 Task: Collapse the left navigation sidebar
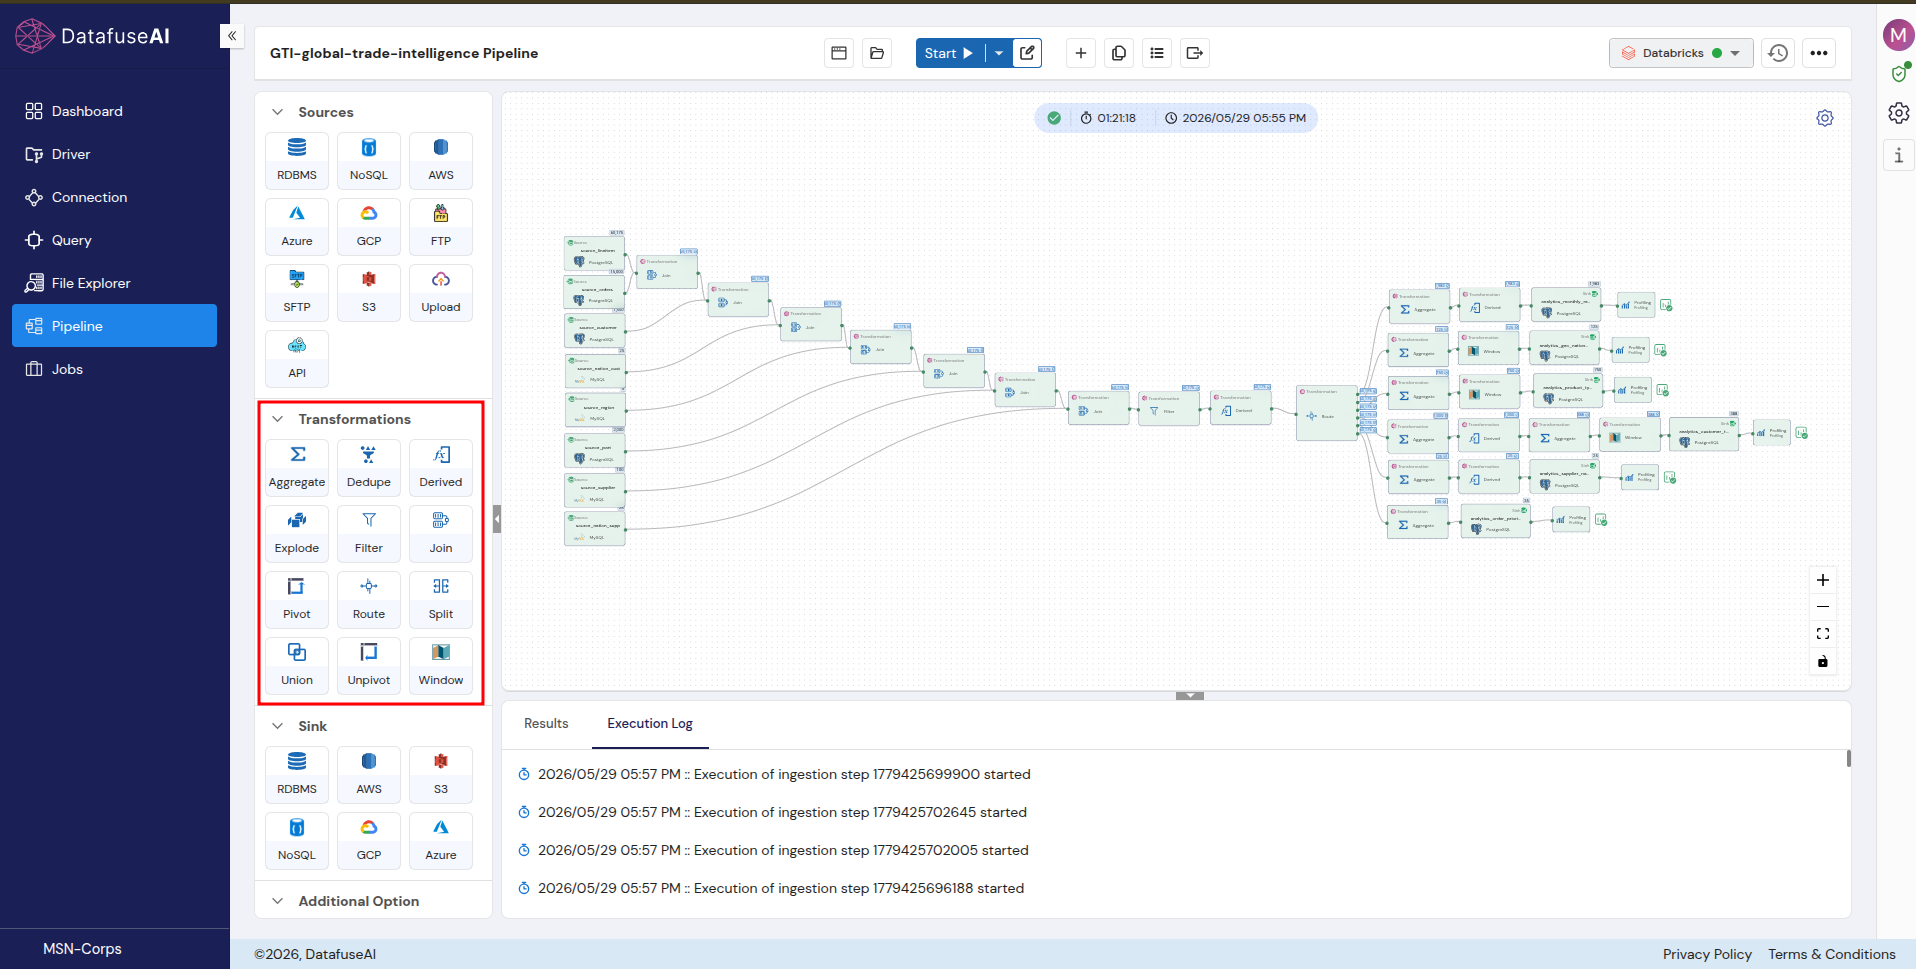pos(231,36)
